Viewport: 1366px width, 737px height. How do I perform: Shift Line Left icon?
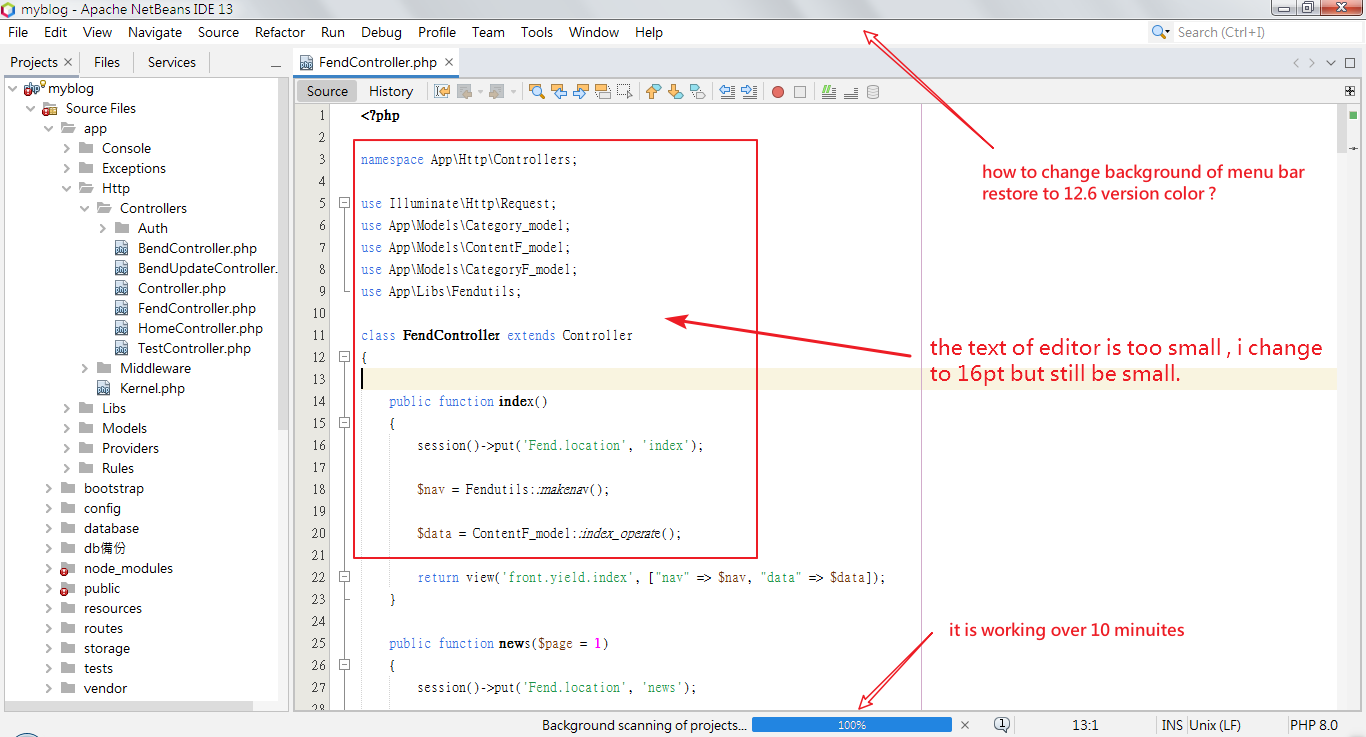click(x=727, y=91)
